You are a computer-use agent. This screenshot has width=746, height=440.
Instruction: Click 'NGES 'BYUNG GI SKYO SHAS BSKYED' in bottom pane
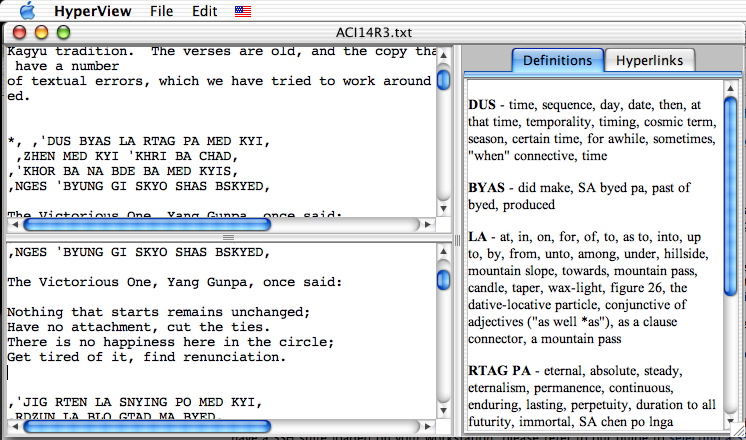pos(139,252)
